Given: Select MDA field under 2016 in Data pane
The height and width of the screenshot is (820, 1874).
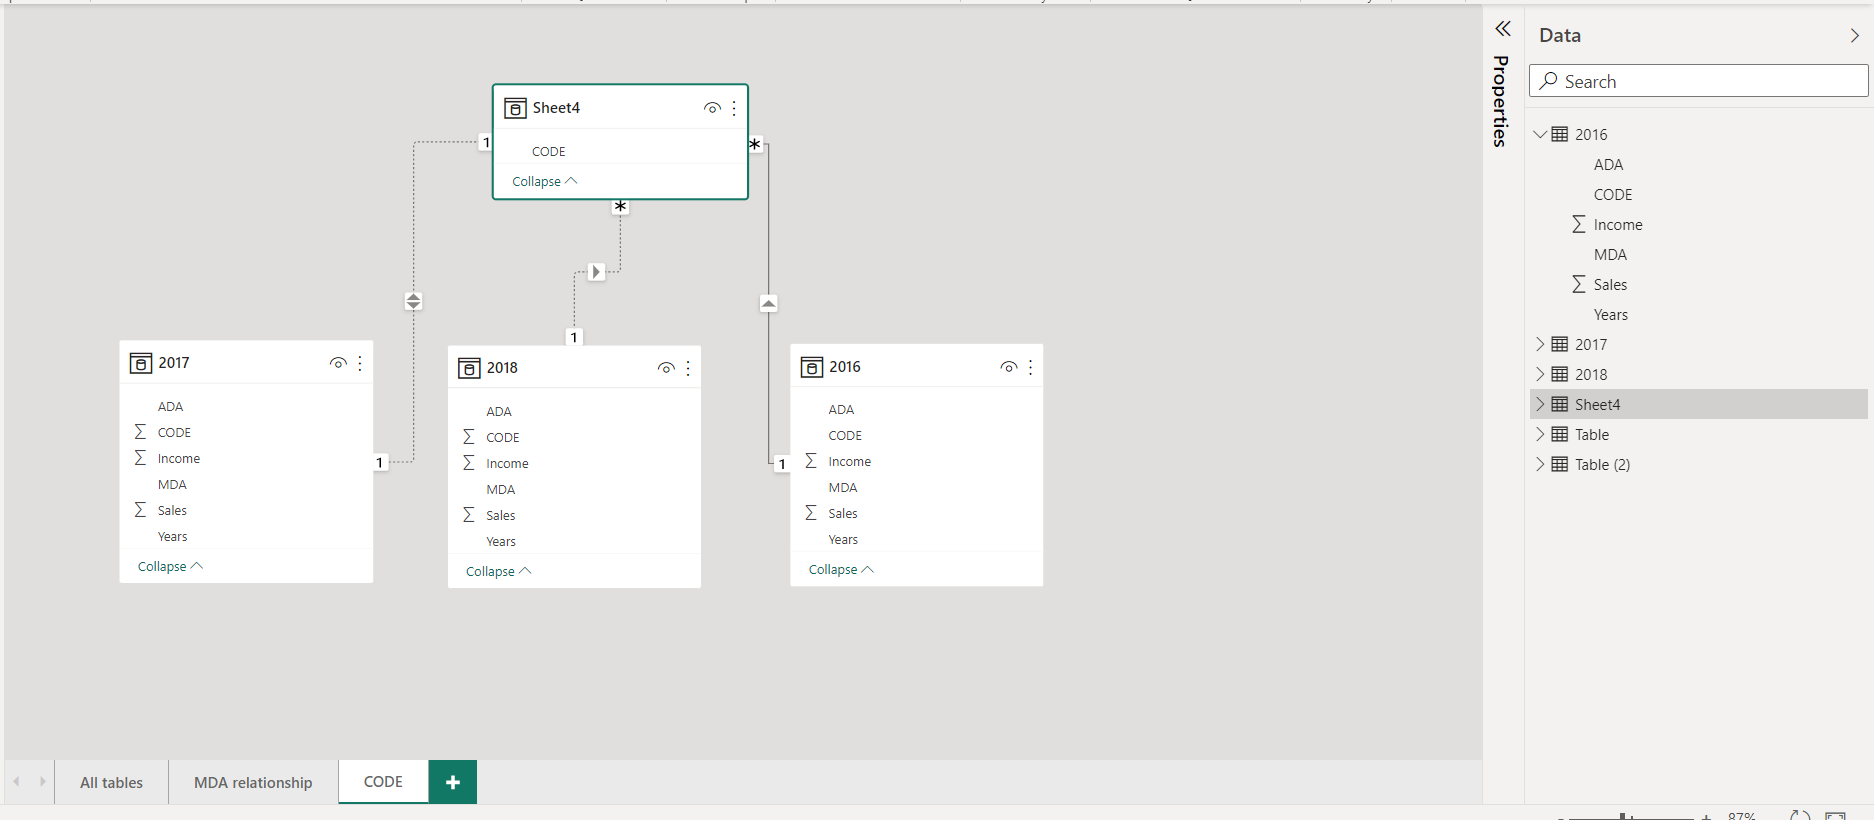Looking at the screenshot, I should [1610, 254].
